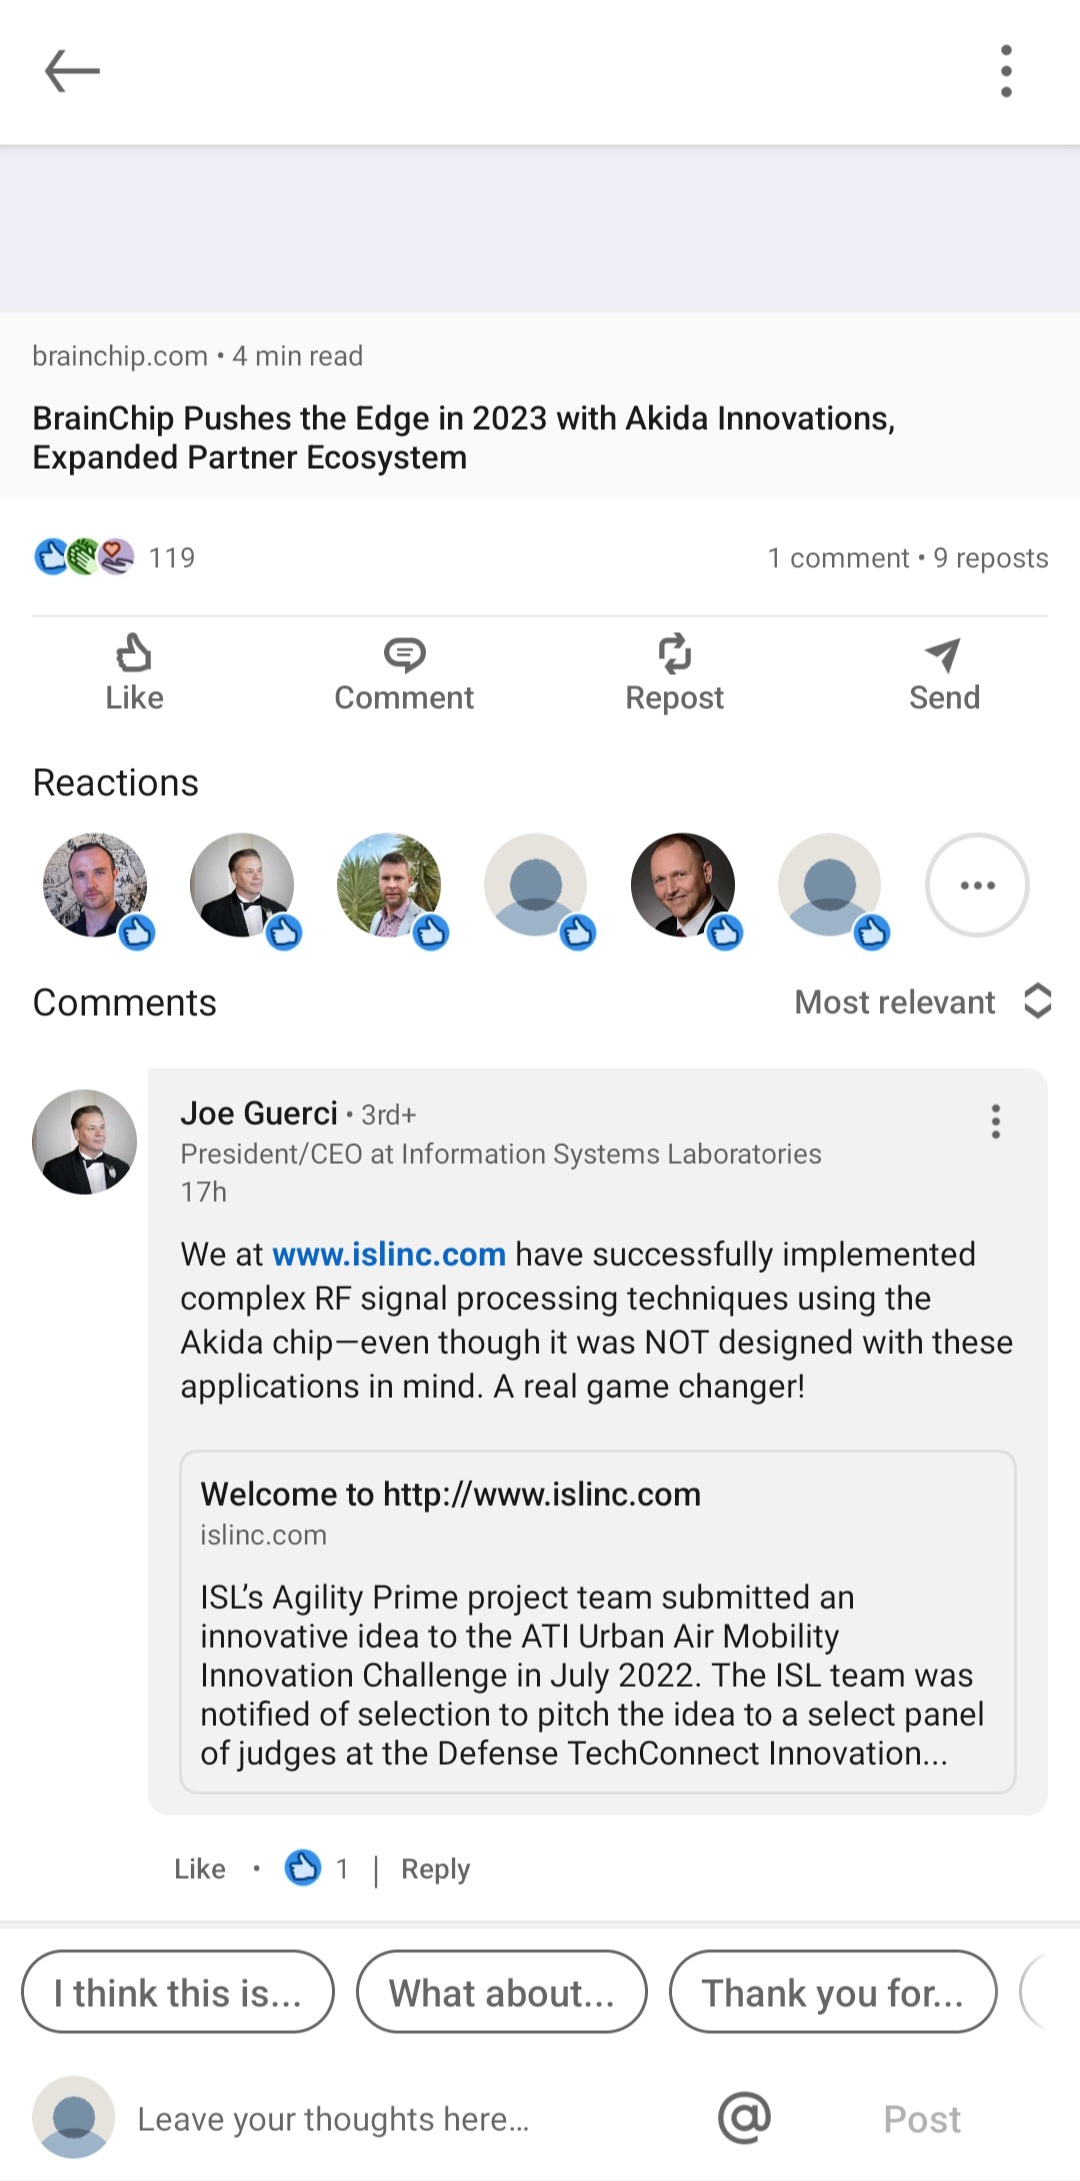Choose the 'I think this is...' suggestion
Viewport: 1080px width, 2181px height.
coord(178,1992)
